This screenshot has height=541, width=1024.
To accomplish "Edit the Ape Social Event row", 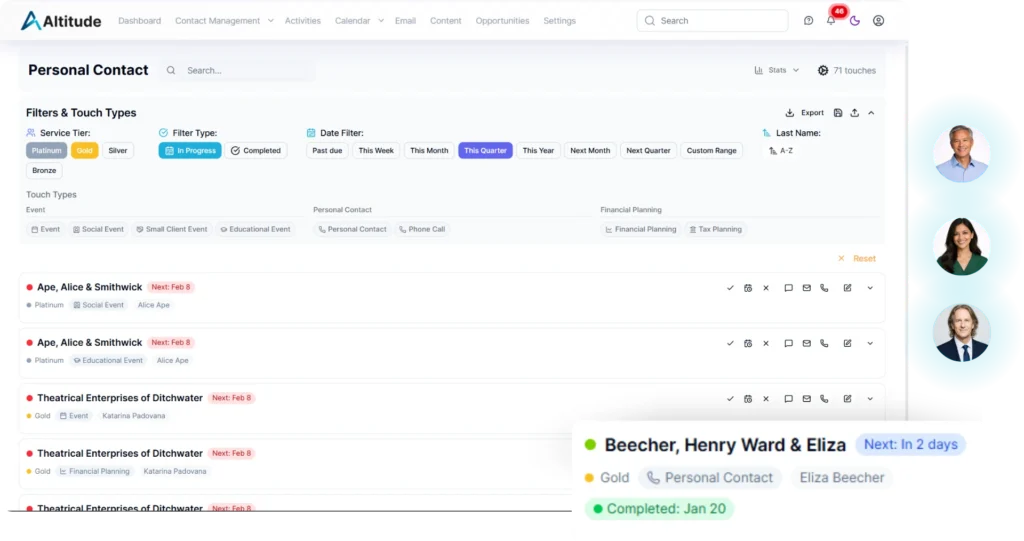I will (x=847, y=288).
